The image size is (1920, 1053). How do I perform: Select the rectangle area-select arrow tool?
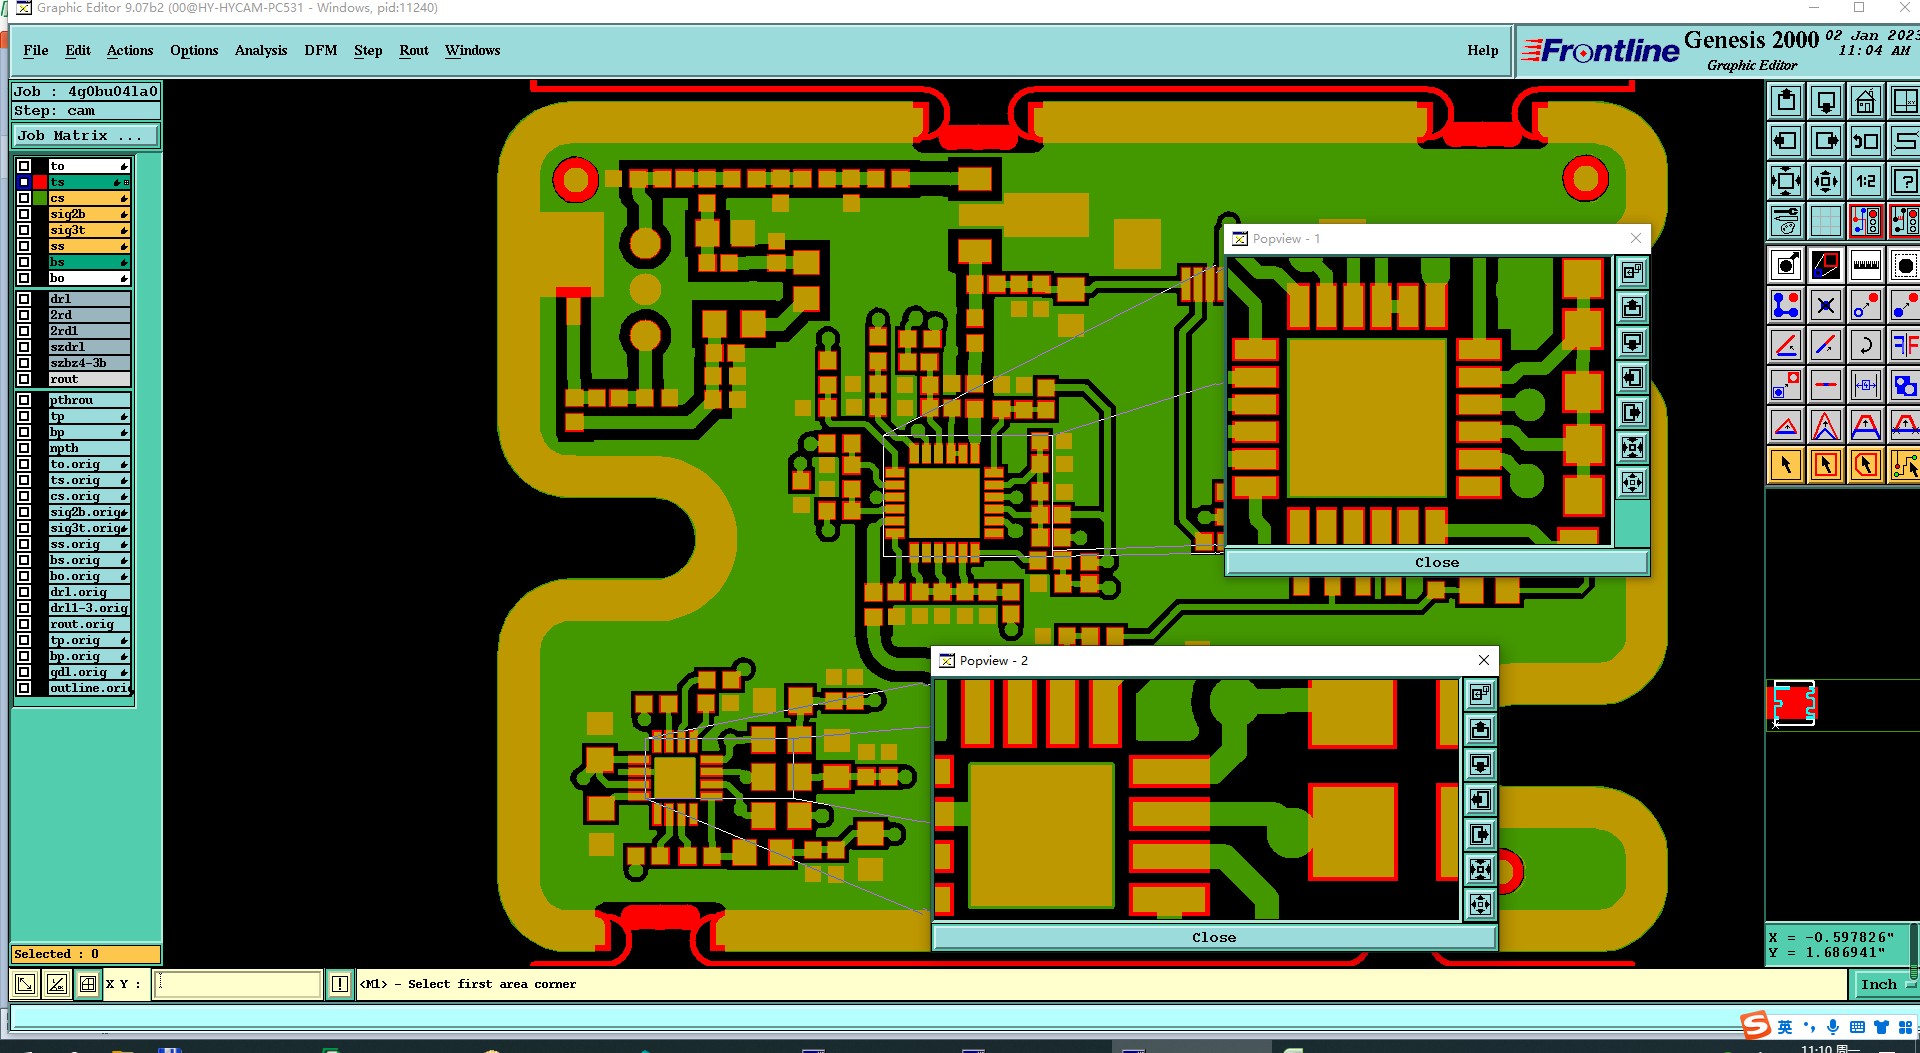(x=1826, y=465)
